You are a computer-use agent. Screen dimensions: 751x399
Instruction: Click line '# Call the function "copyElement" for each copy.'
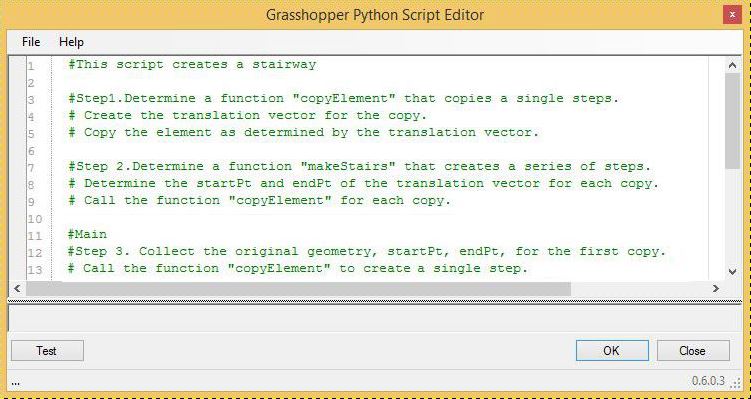(259, 200)
